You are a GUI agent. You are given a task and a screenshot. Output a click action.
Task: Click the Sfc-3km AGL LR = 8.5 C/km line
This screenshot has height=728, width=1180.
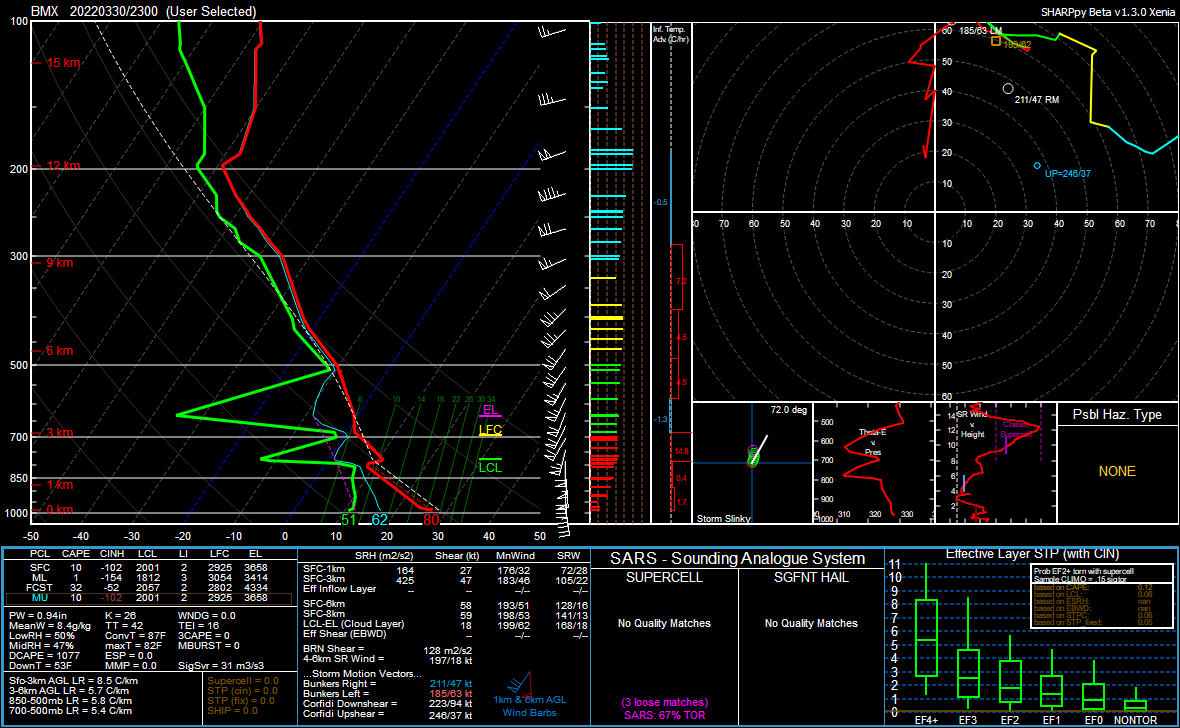(x=74, y=681)
